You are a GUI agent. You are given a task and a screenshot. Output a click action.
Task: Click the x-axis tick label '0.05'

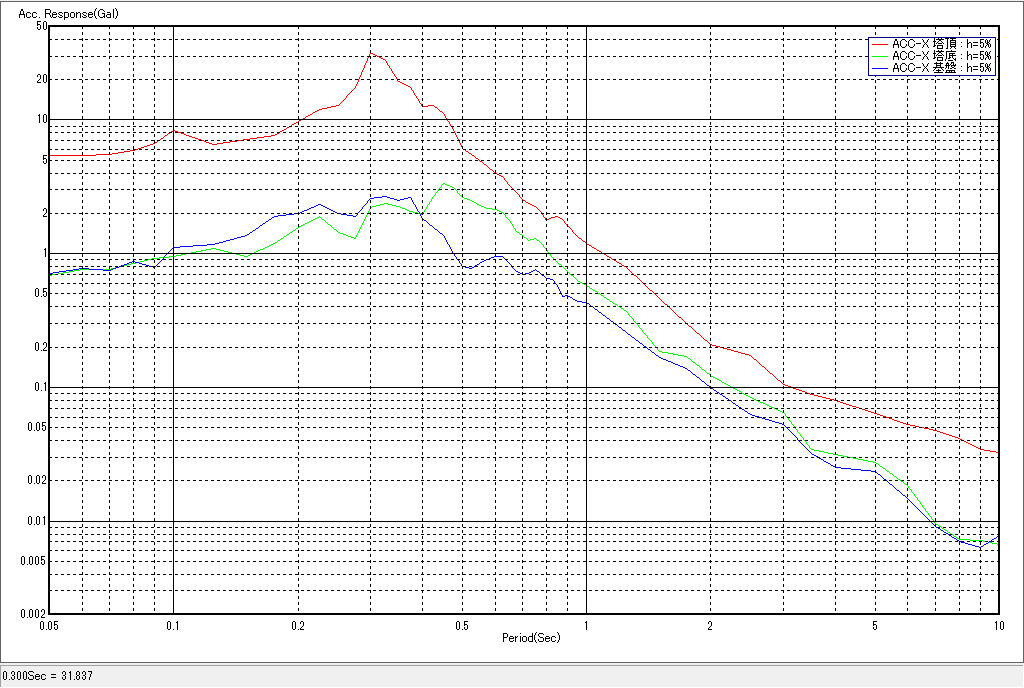point(48,625)
